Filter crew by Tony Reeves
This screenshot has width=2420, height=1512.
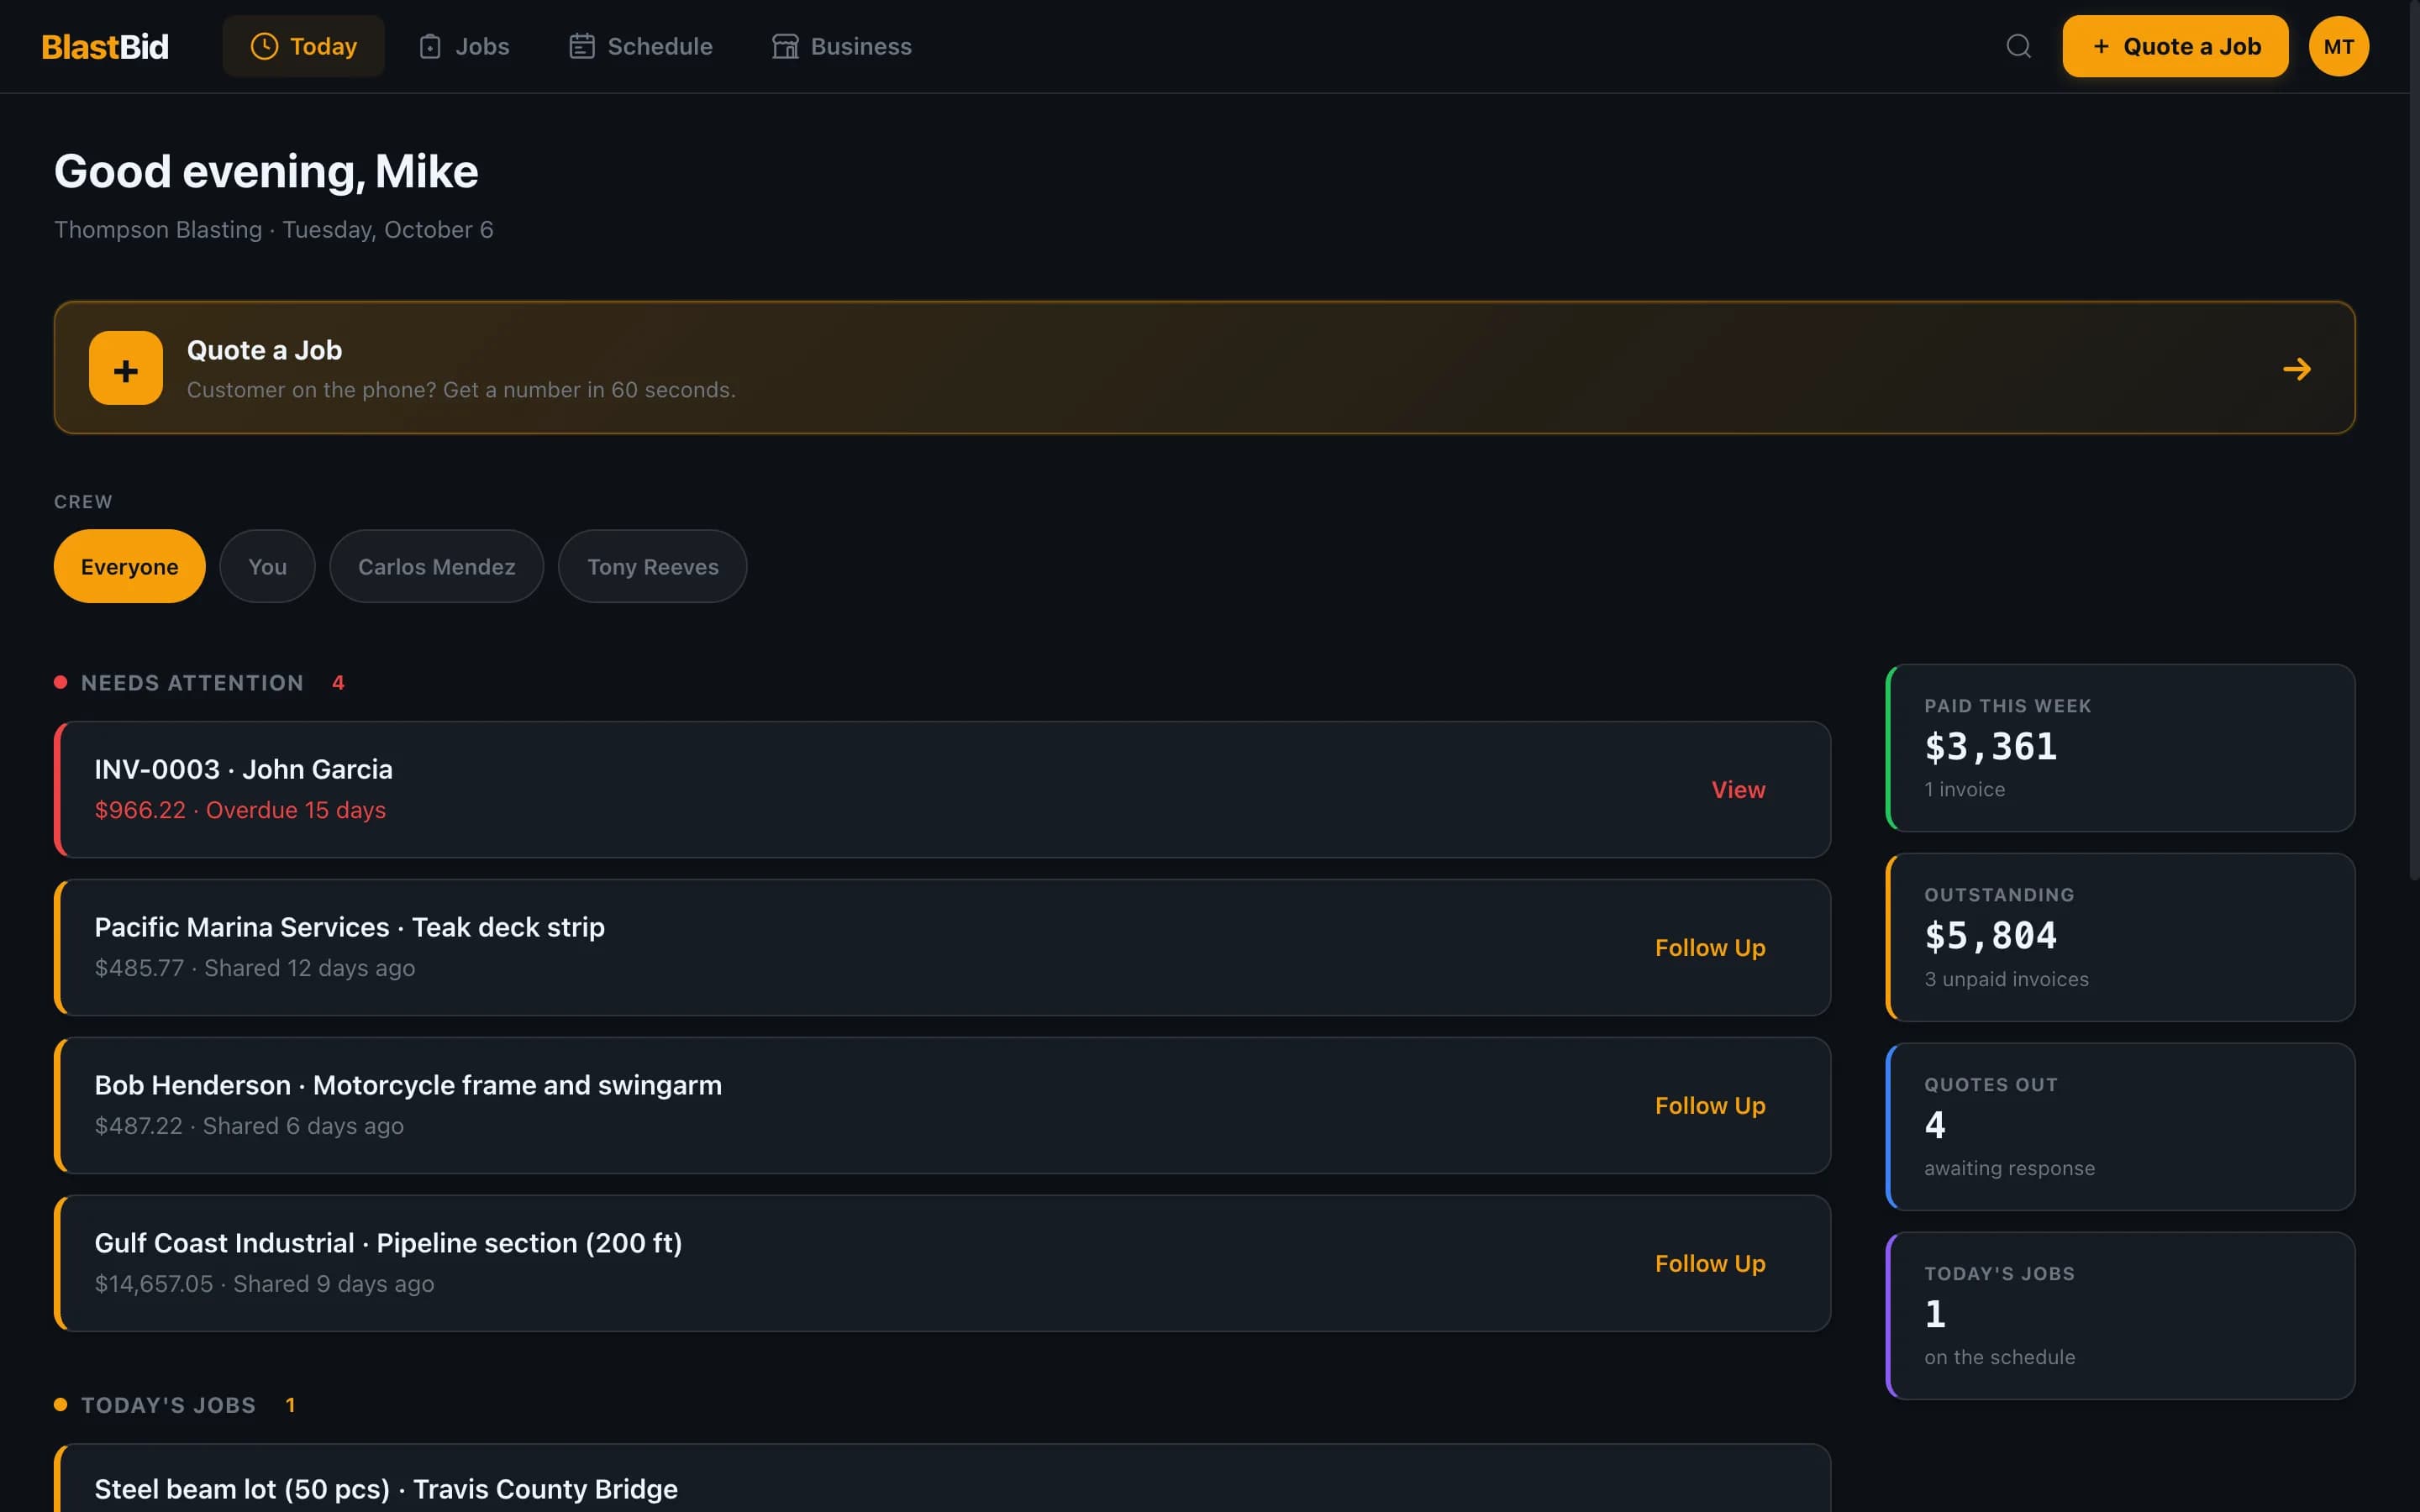(652, 566)
